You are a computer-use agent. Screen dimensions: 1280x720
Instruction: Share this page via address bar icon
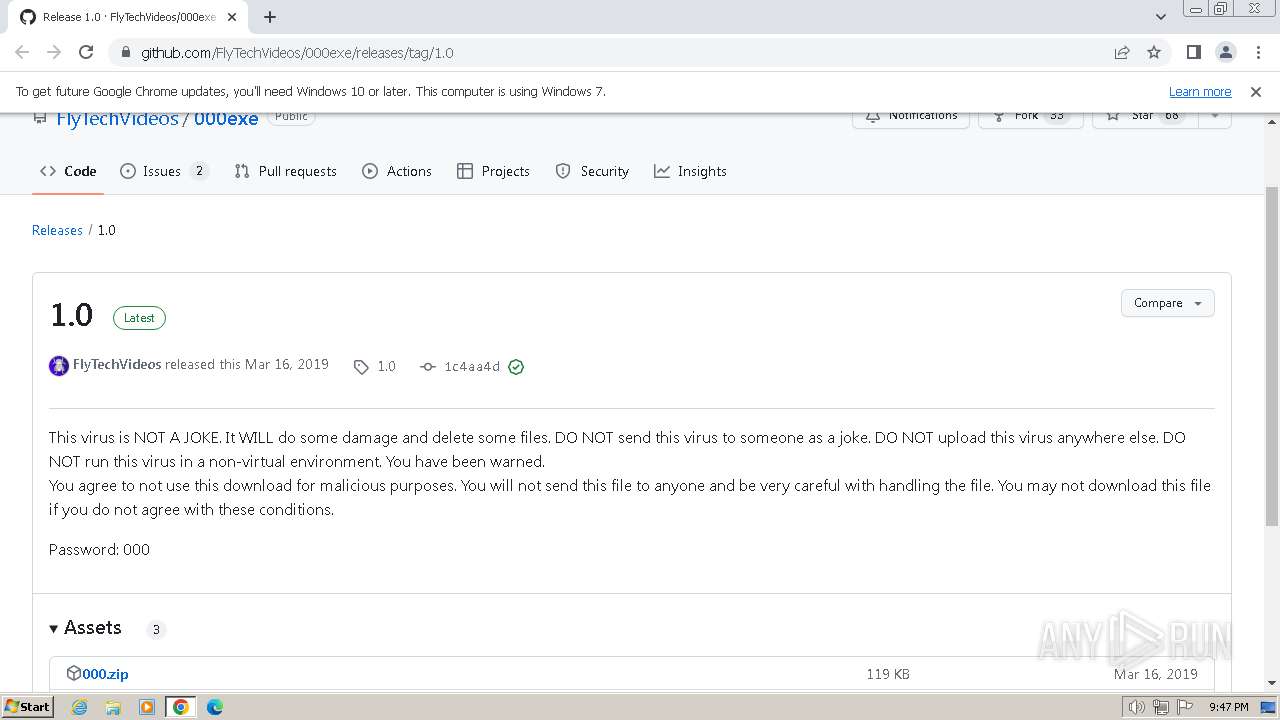coord(1122,52)
